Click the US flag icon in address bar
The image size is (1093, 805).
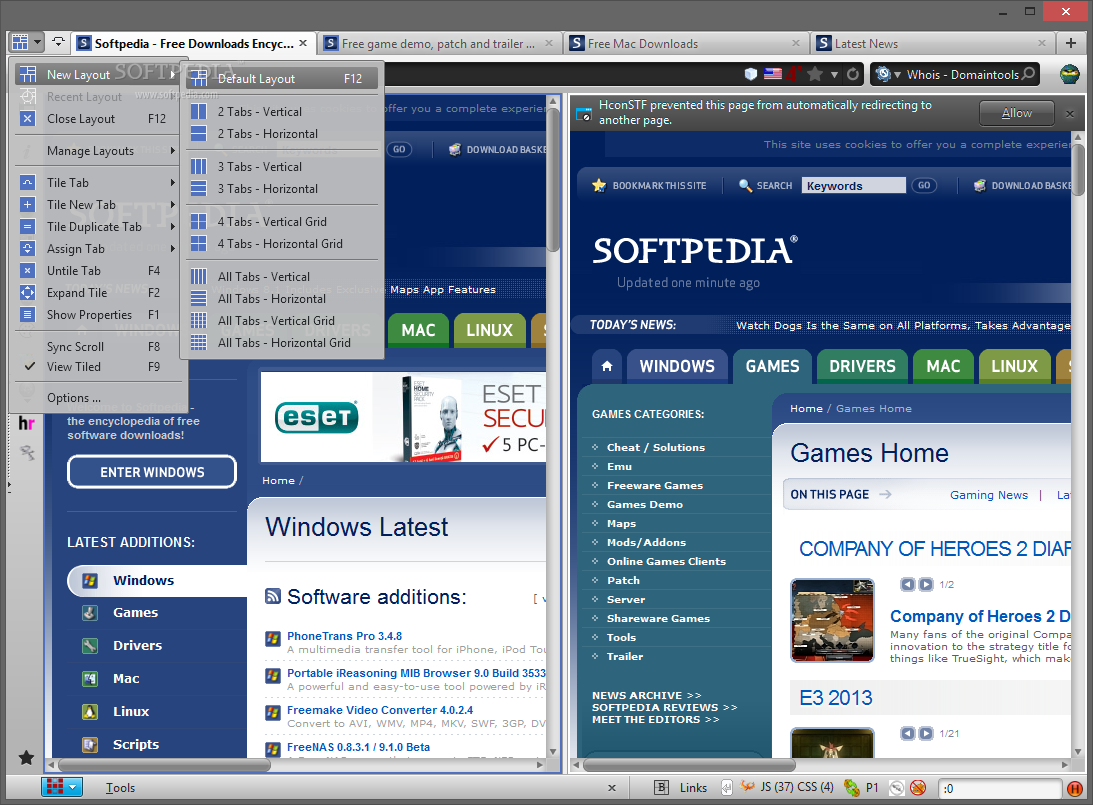(772, 74)
